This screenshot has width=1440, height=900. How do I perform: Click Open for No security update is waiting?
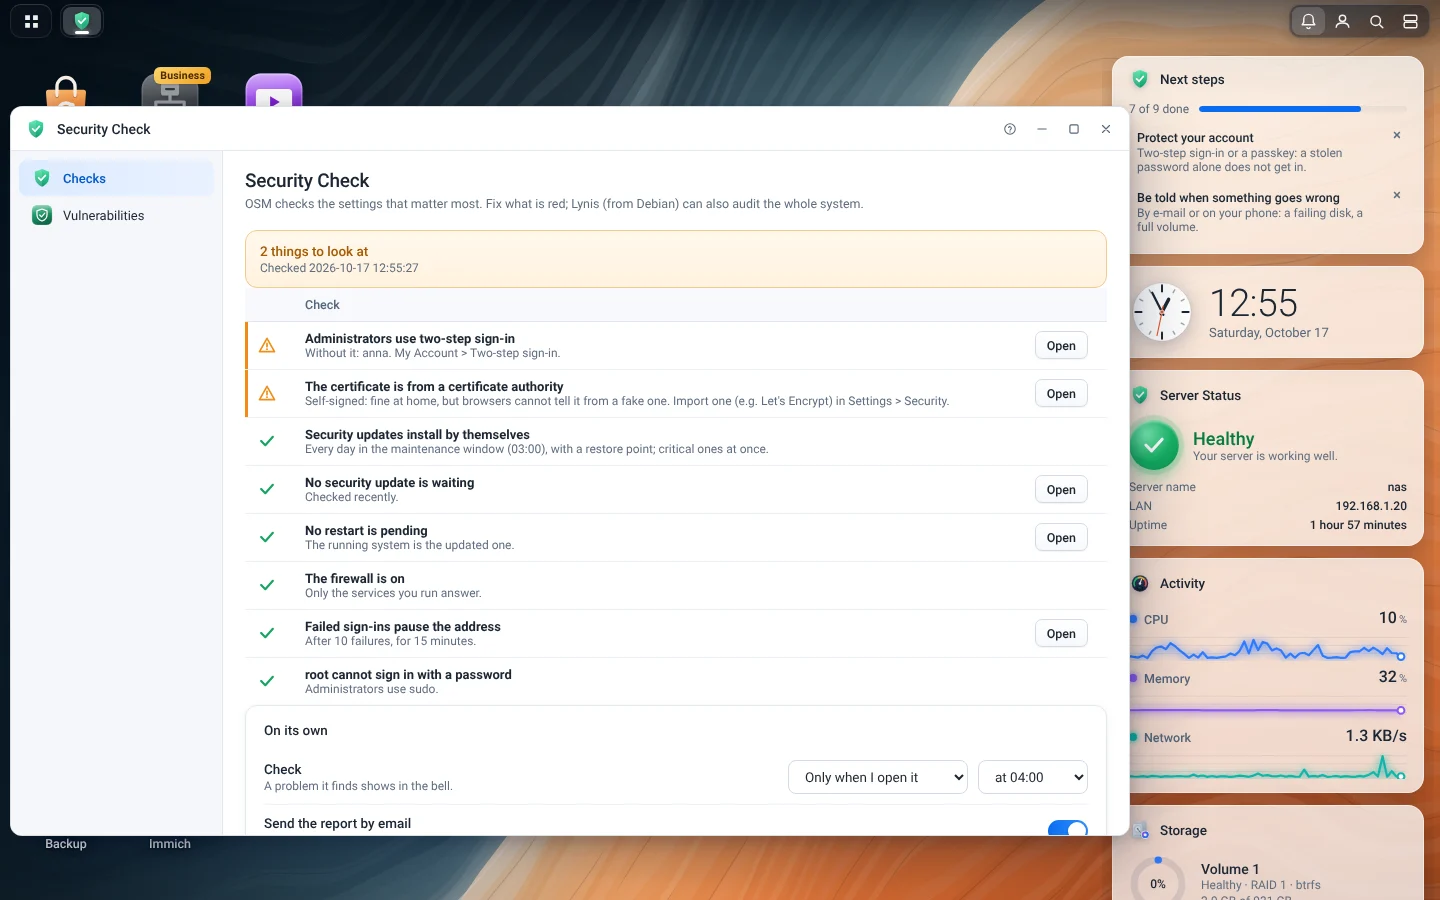point(1061,490)
